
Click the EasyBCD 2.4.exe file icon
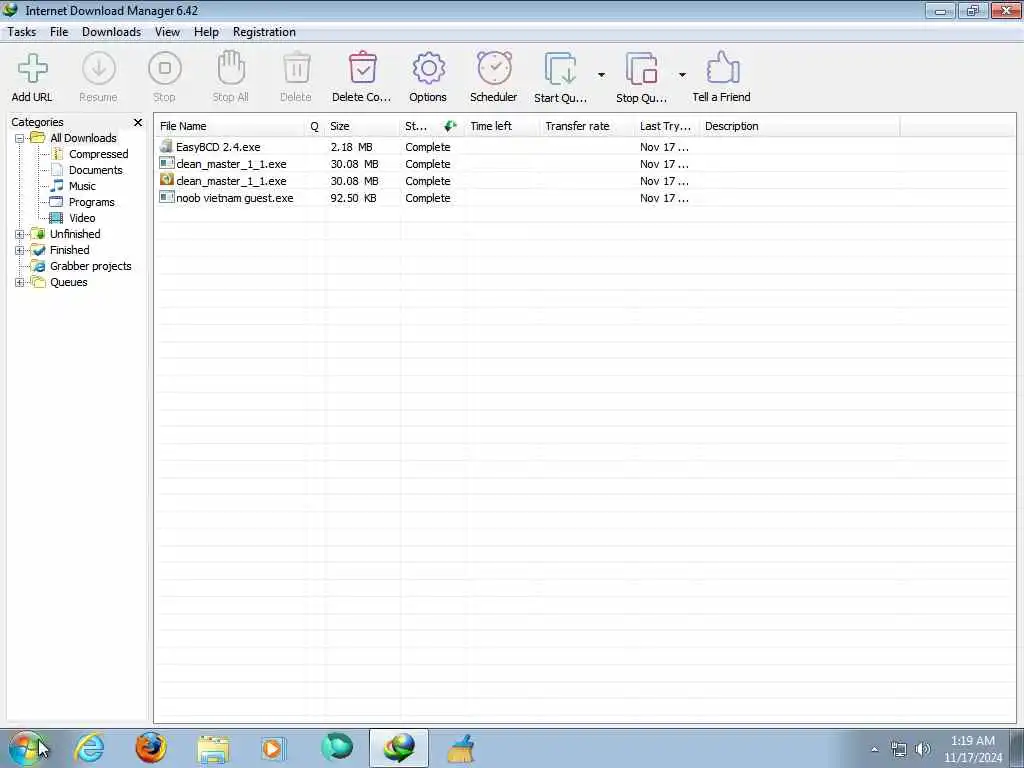click(x=167, y=146)
